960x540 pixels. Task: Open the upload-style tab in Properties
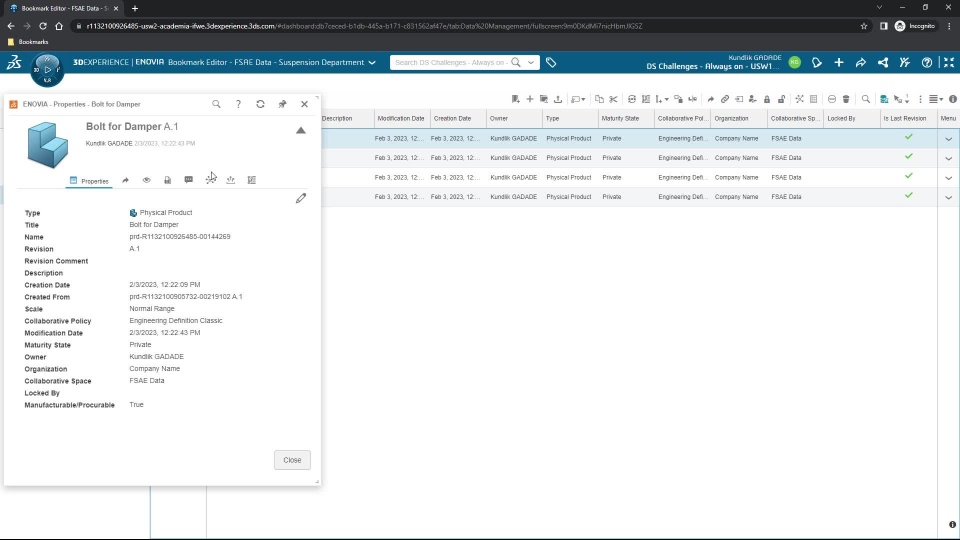coord(231,180)
